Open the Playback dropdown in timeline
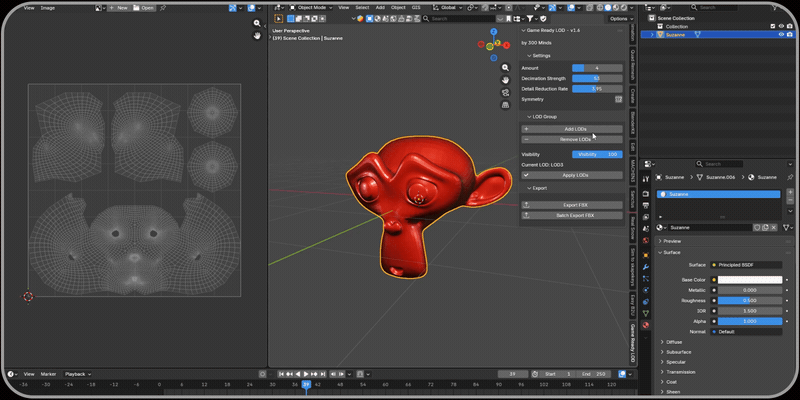800x400 pixels. tap(77, 374)
